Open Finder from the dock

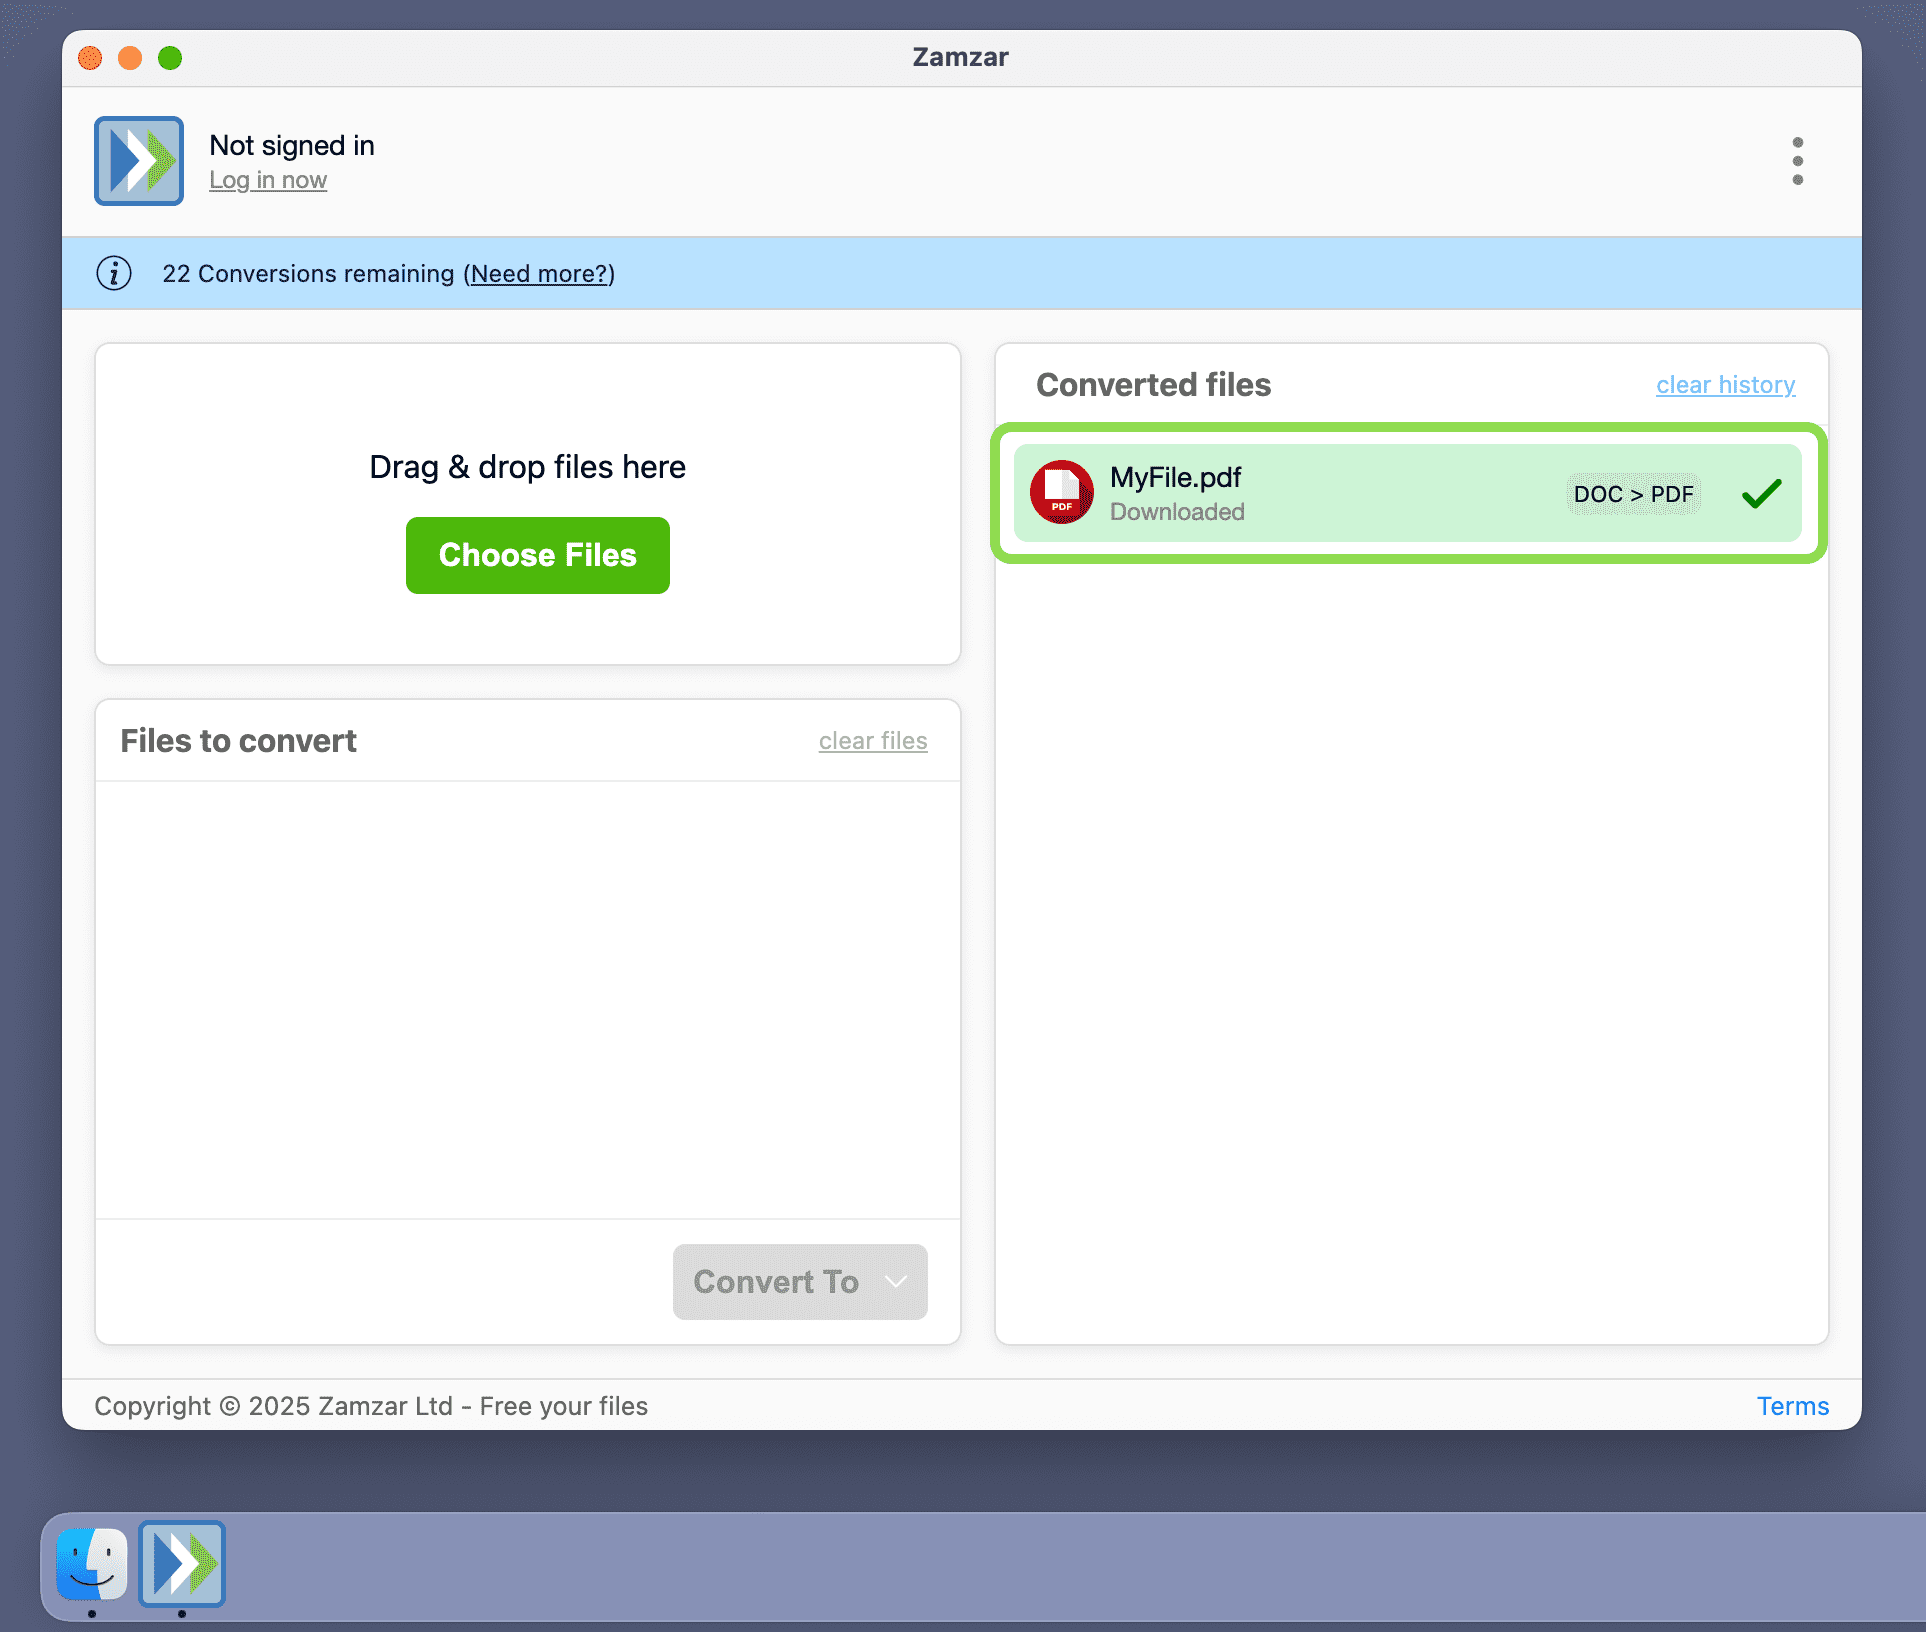91,1563
